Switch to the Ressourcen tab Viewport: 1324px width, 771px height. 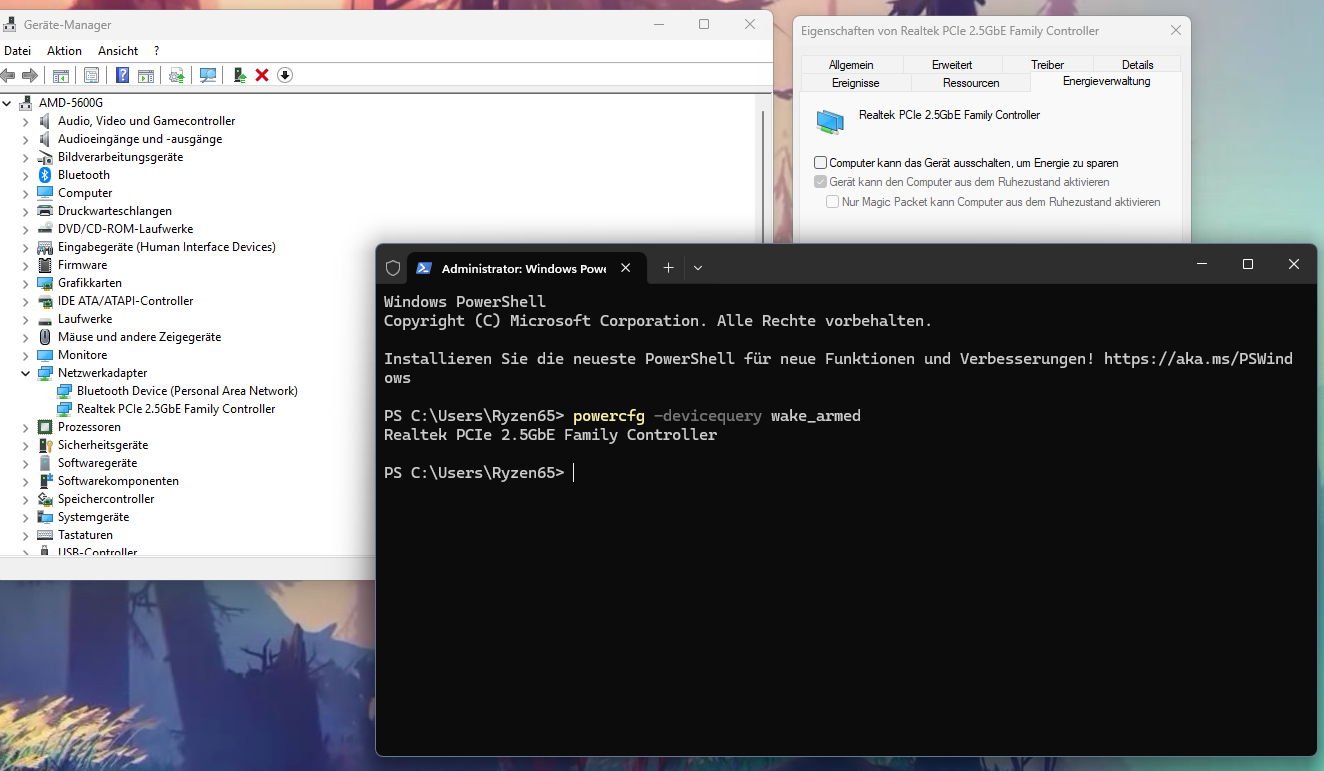[970, 83]
